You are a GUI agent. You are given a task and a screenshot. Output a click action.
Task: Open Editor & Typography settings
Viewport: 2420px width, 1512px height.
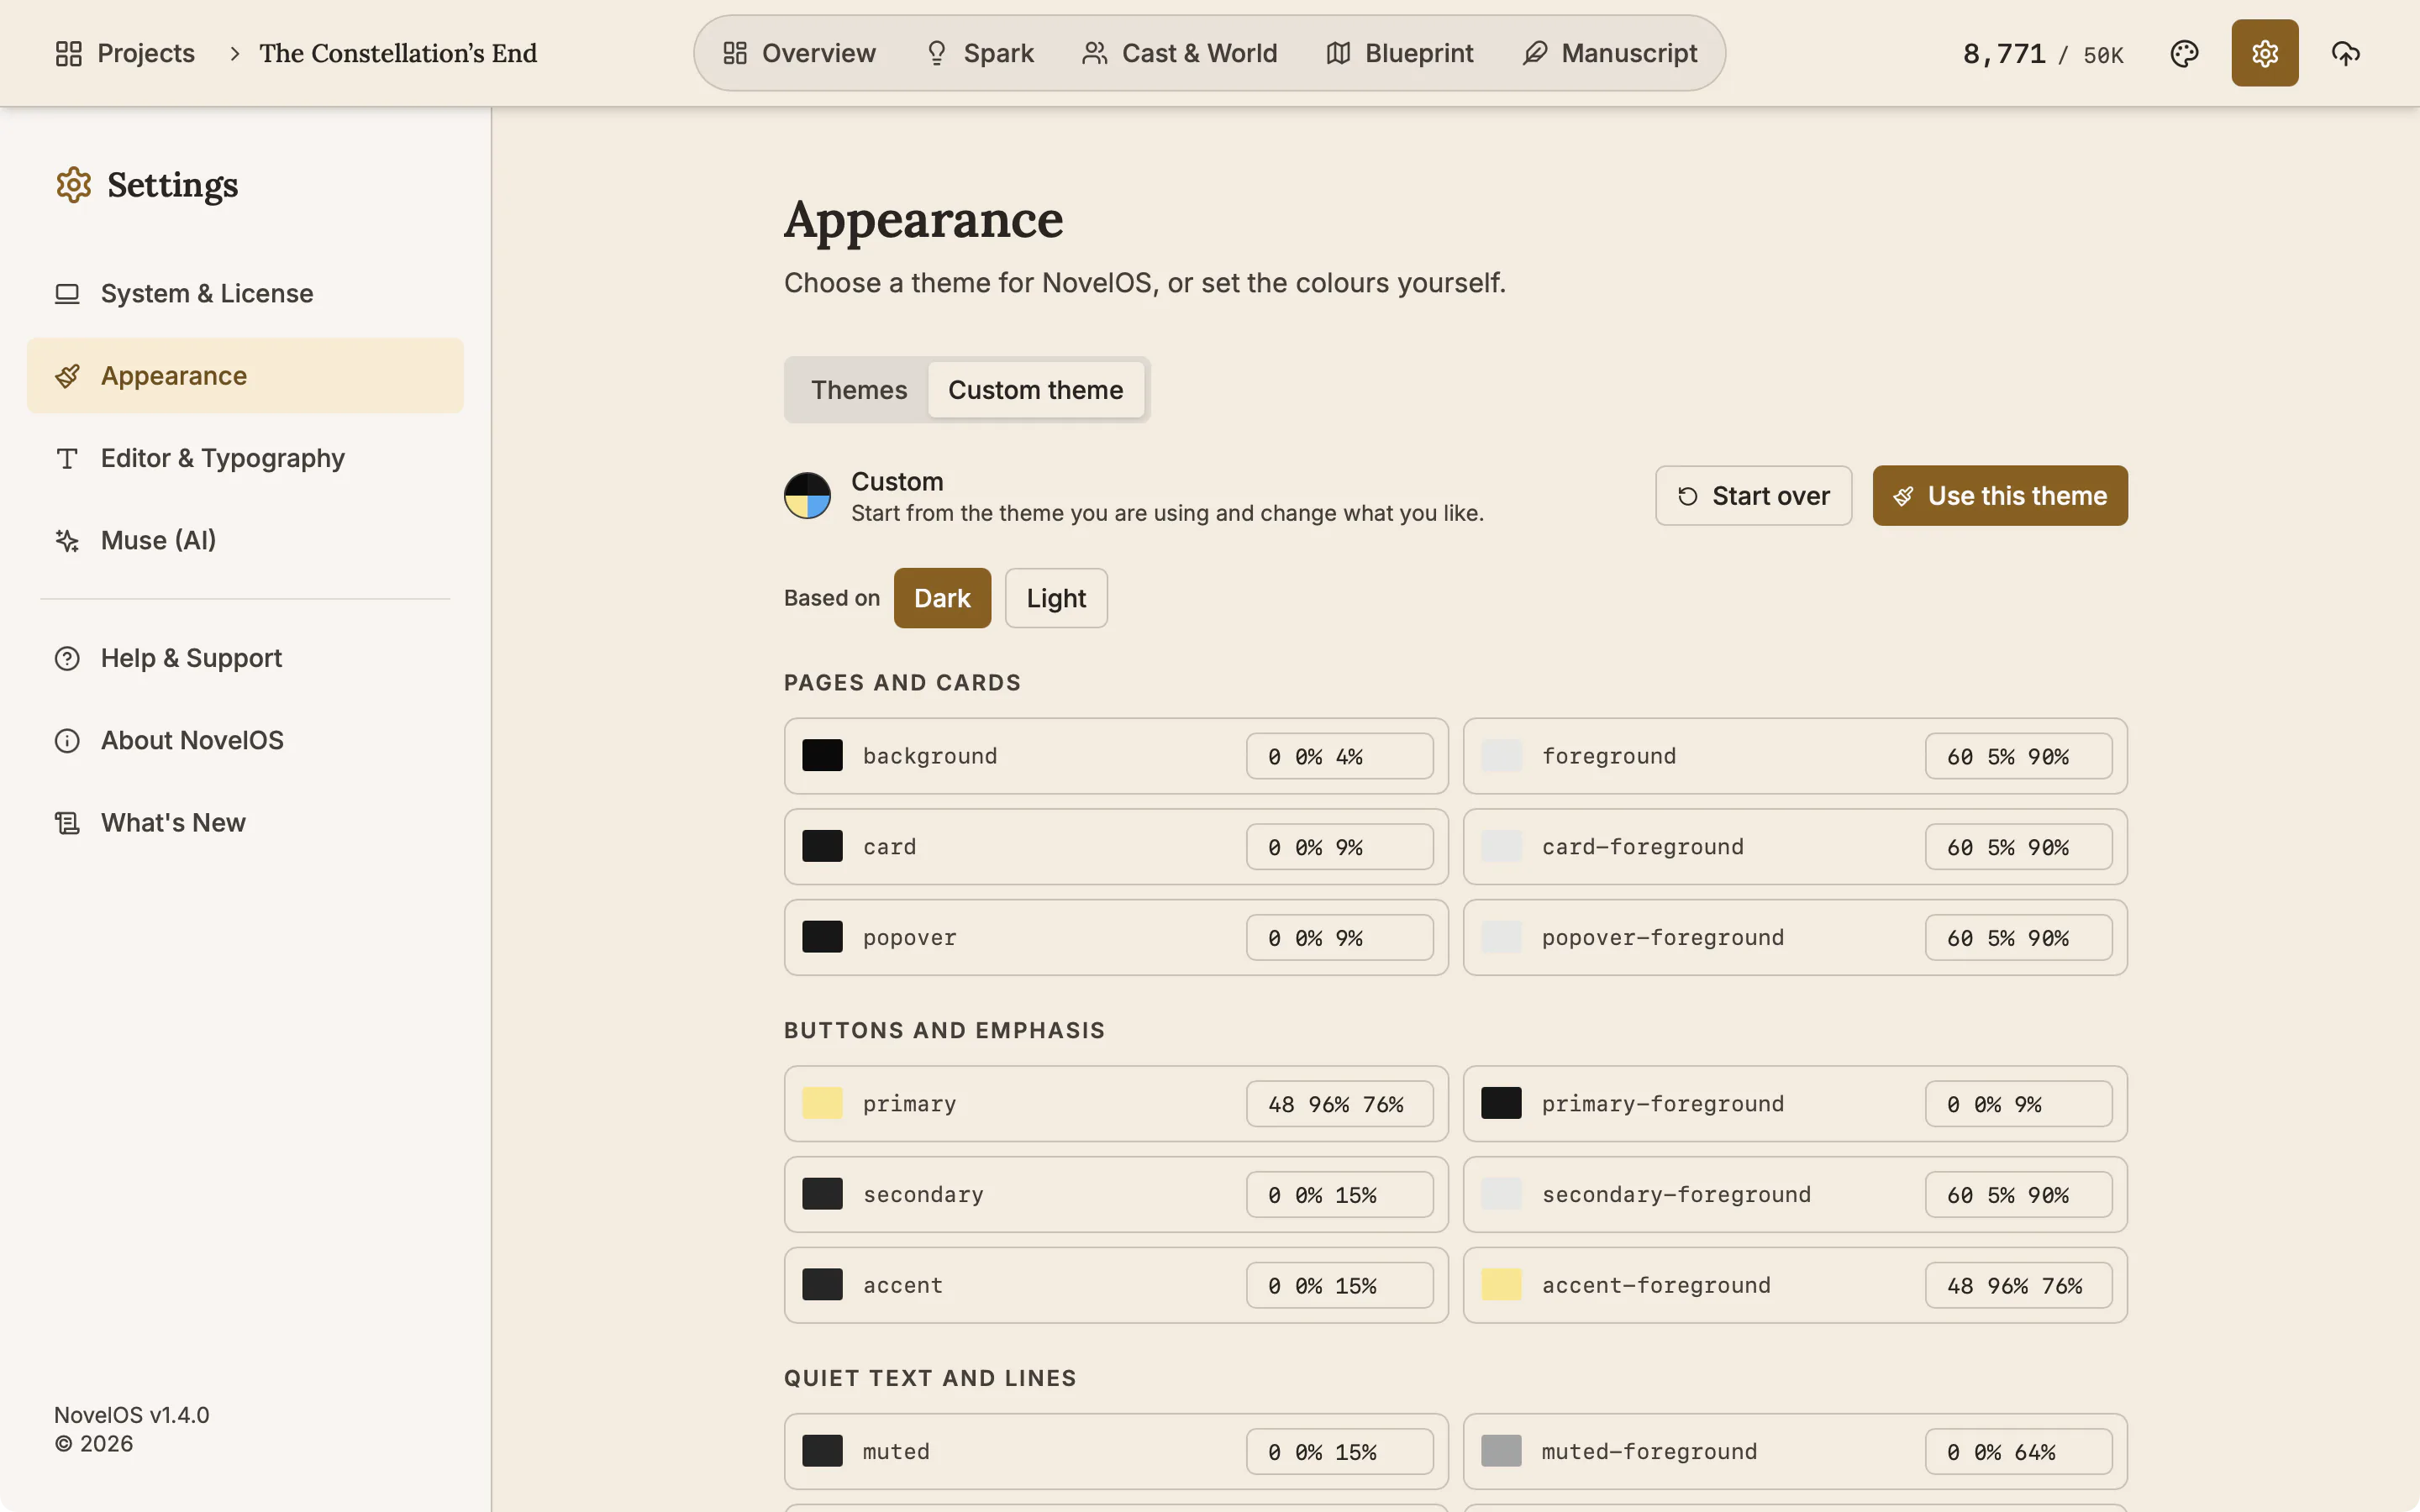(245, 458)
